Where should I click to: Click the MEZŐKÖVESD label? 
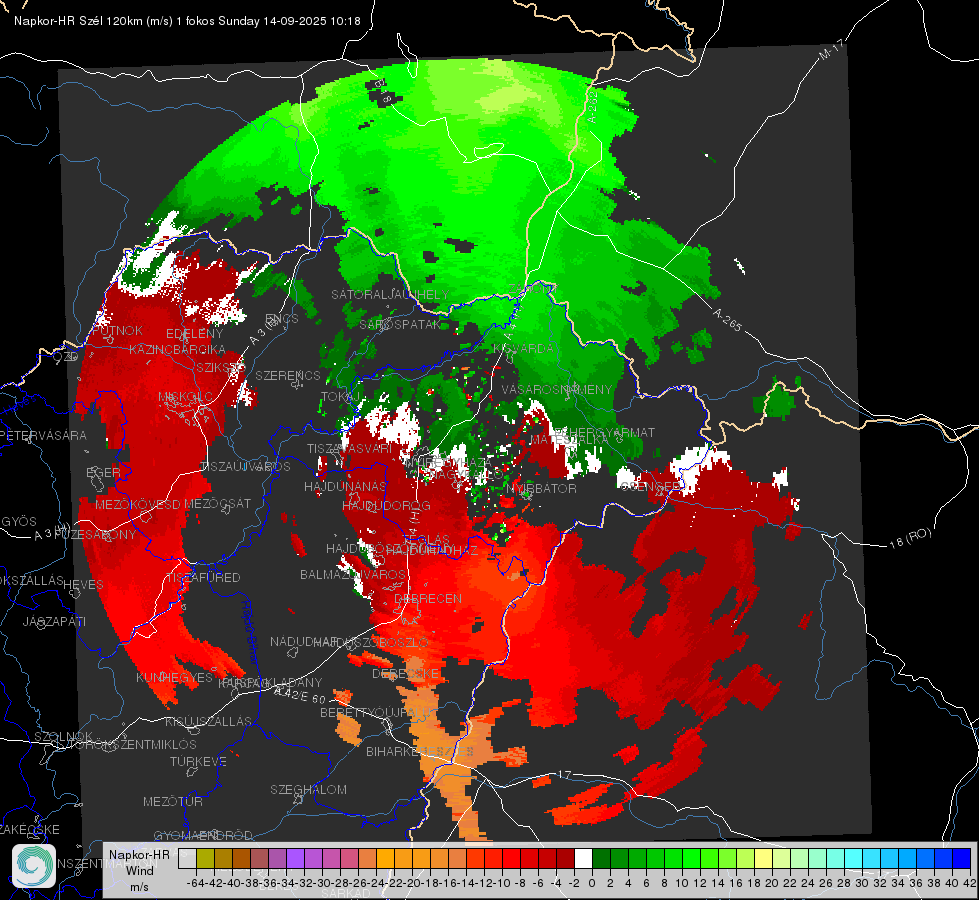tap(138, 505)
